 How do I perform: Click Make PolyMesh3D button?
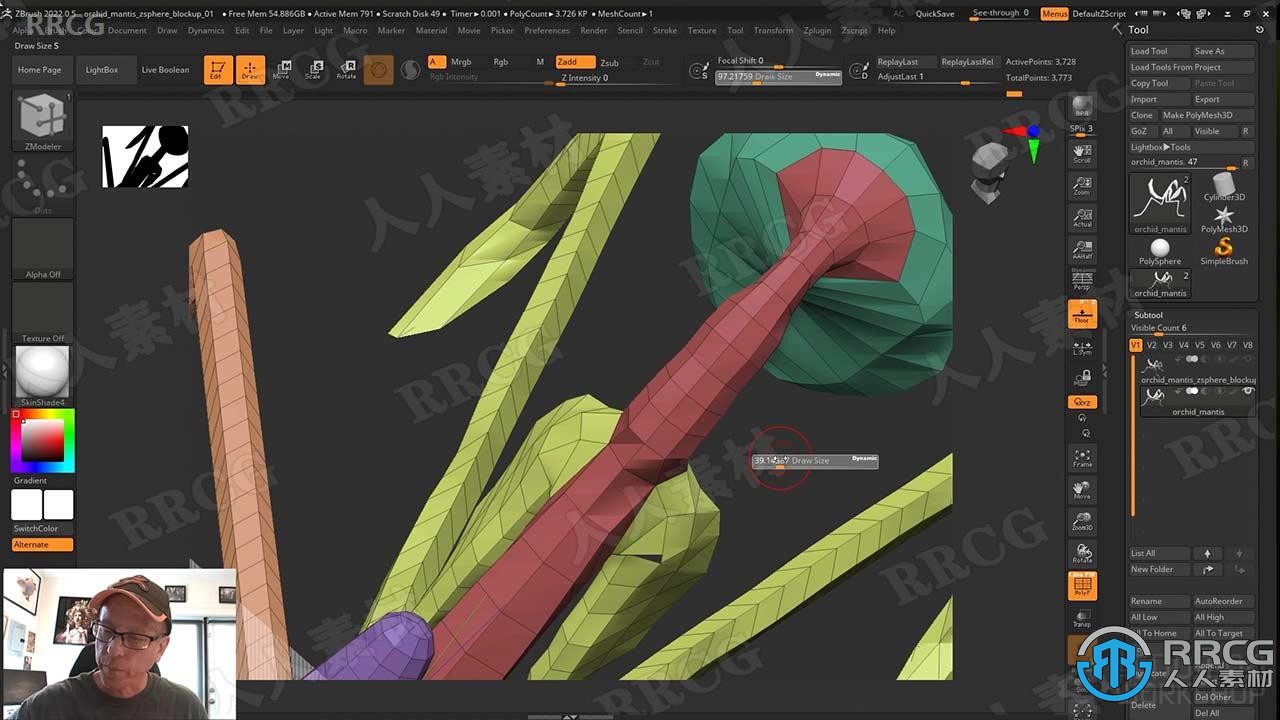(x=1206, y=115)
